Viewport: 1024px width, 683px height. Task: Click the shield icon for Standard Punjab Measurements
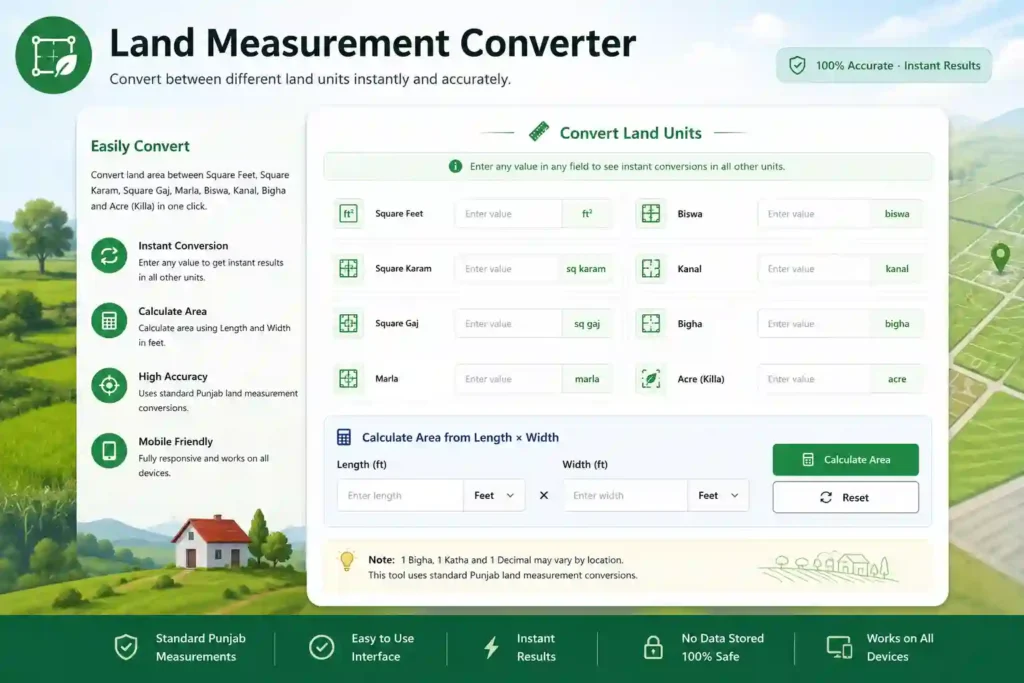point(126,647)
